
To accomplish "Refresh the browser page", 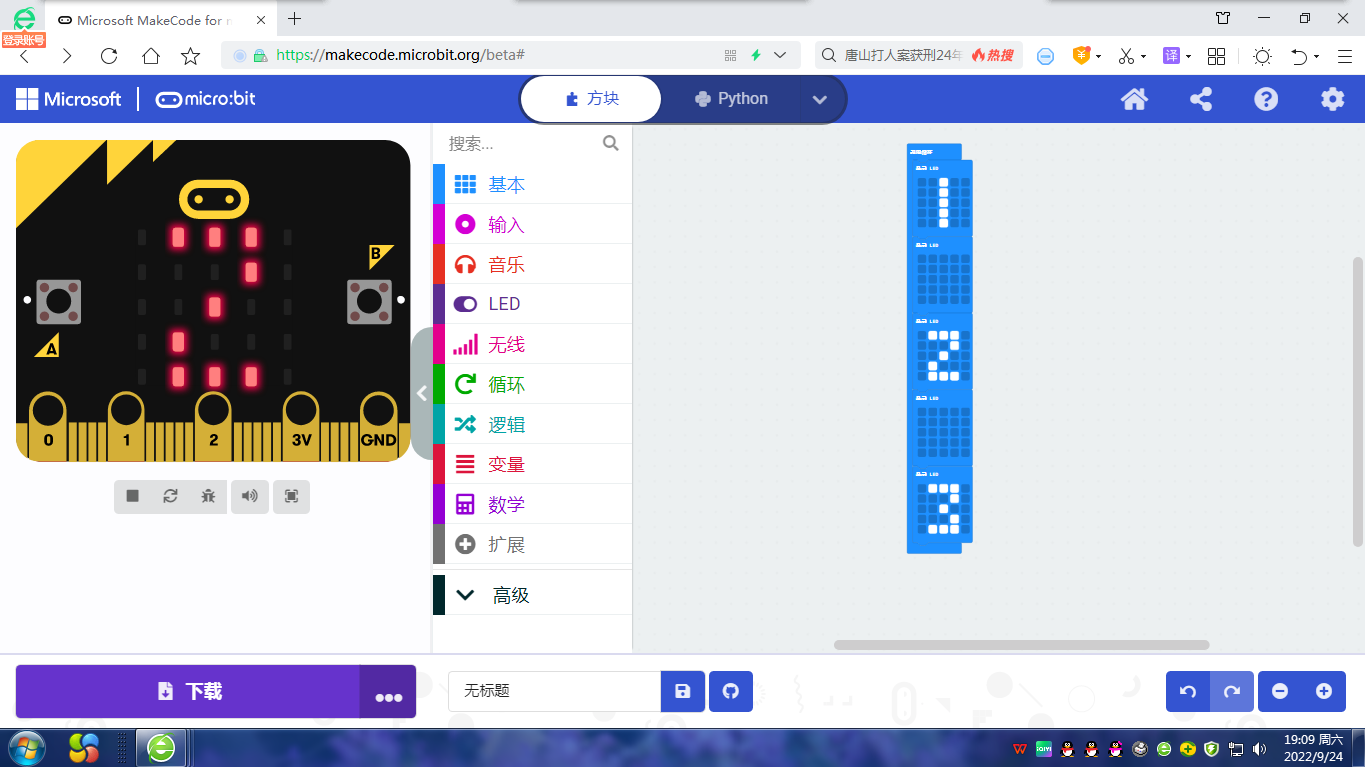I will 109,56.
